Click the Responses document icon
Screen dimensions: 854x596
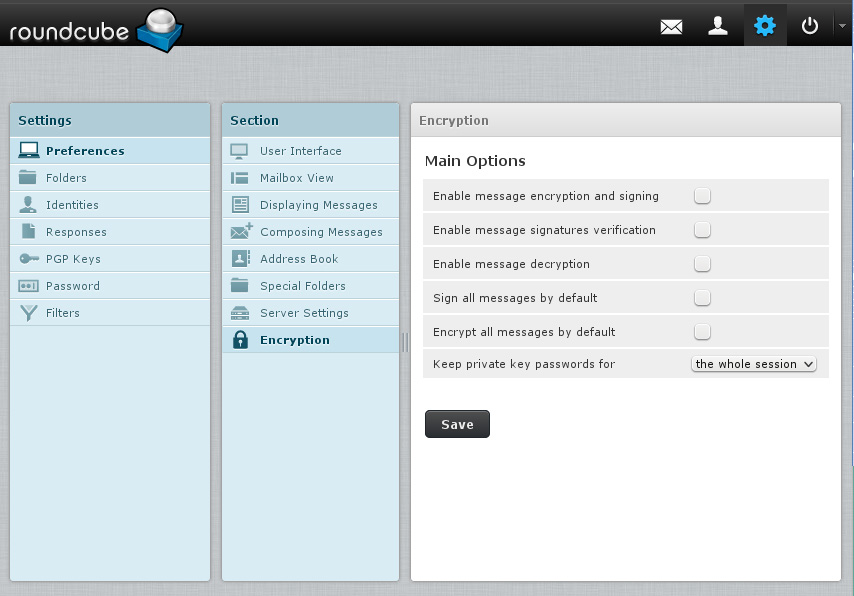(28, 231)
